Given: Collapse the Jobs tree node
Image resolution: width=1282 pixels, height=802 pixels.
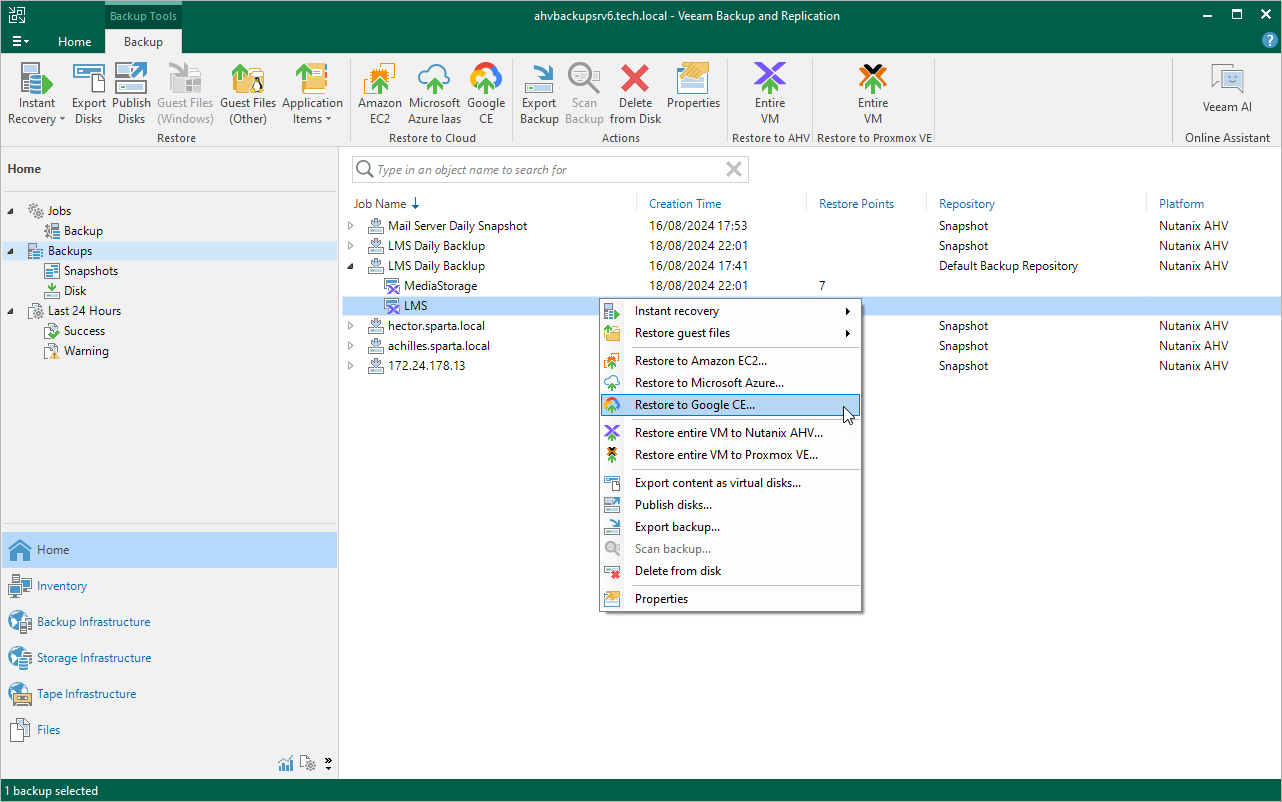Looking at the screenshot, I should [11, 211].
